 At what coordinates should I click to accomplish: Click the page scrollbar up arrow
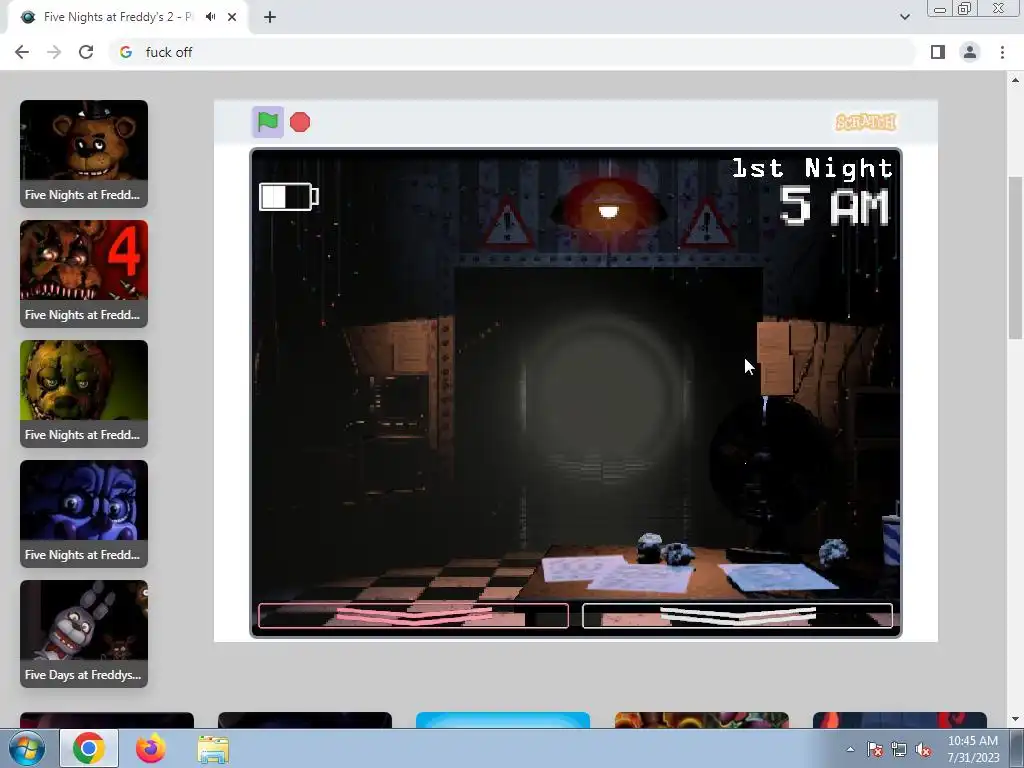(1015, 80)
